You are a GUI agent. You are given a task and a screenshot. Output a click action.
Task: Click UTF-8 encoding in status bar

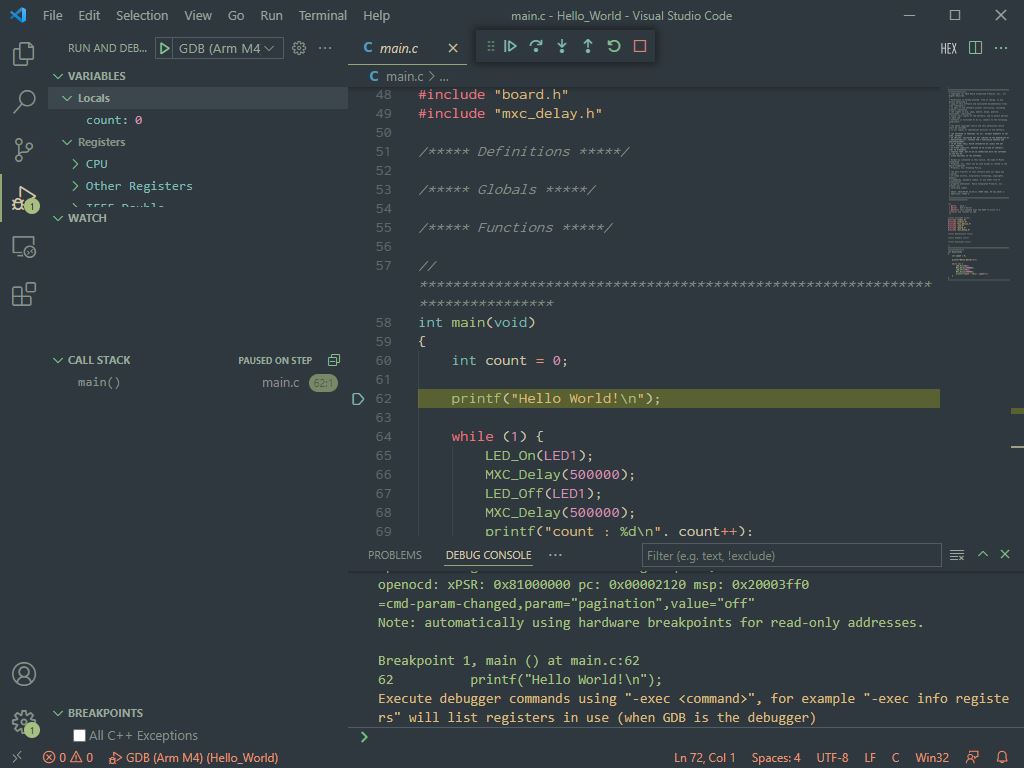tap(832, 758)
